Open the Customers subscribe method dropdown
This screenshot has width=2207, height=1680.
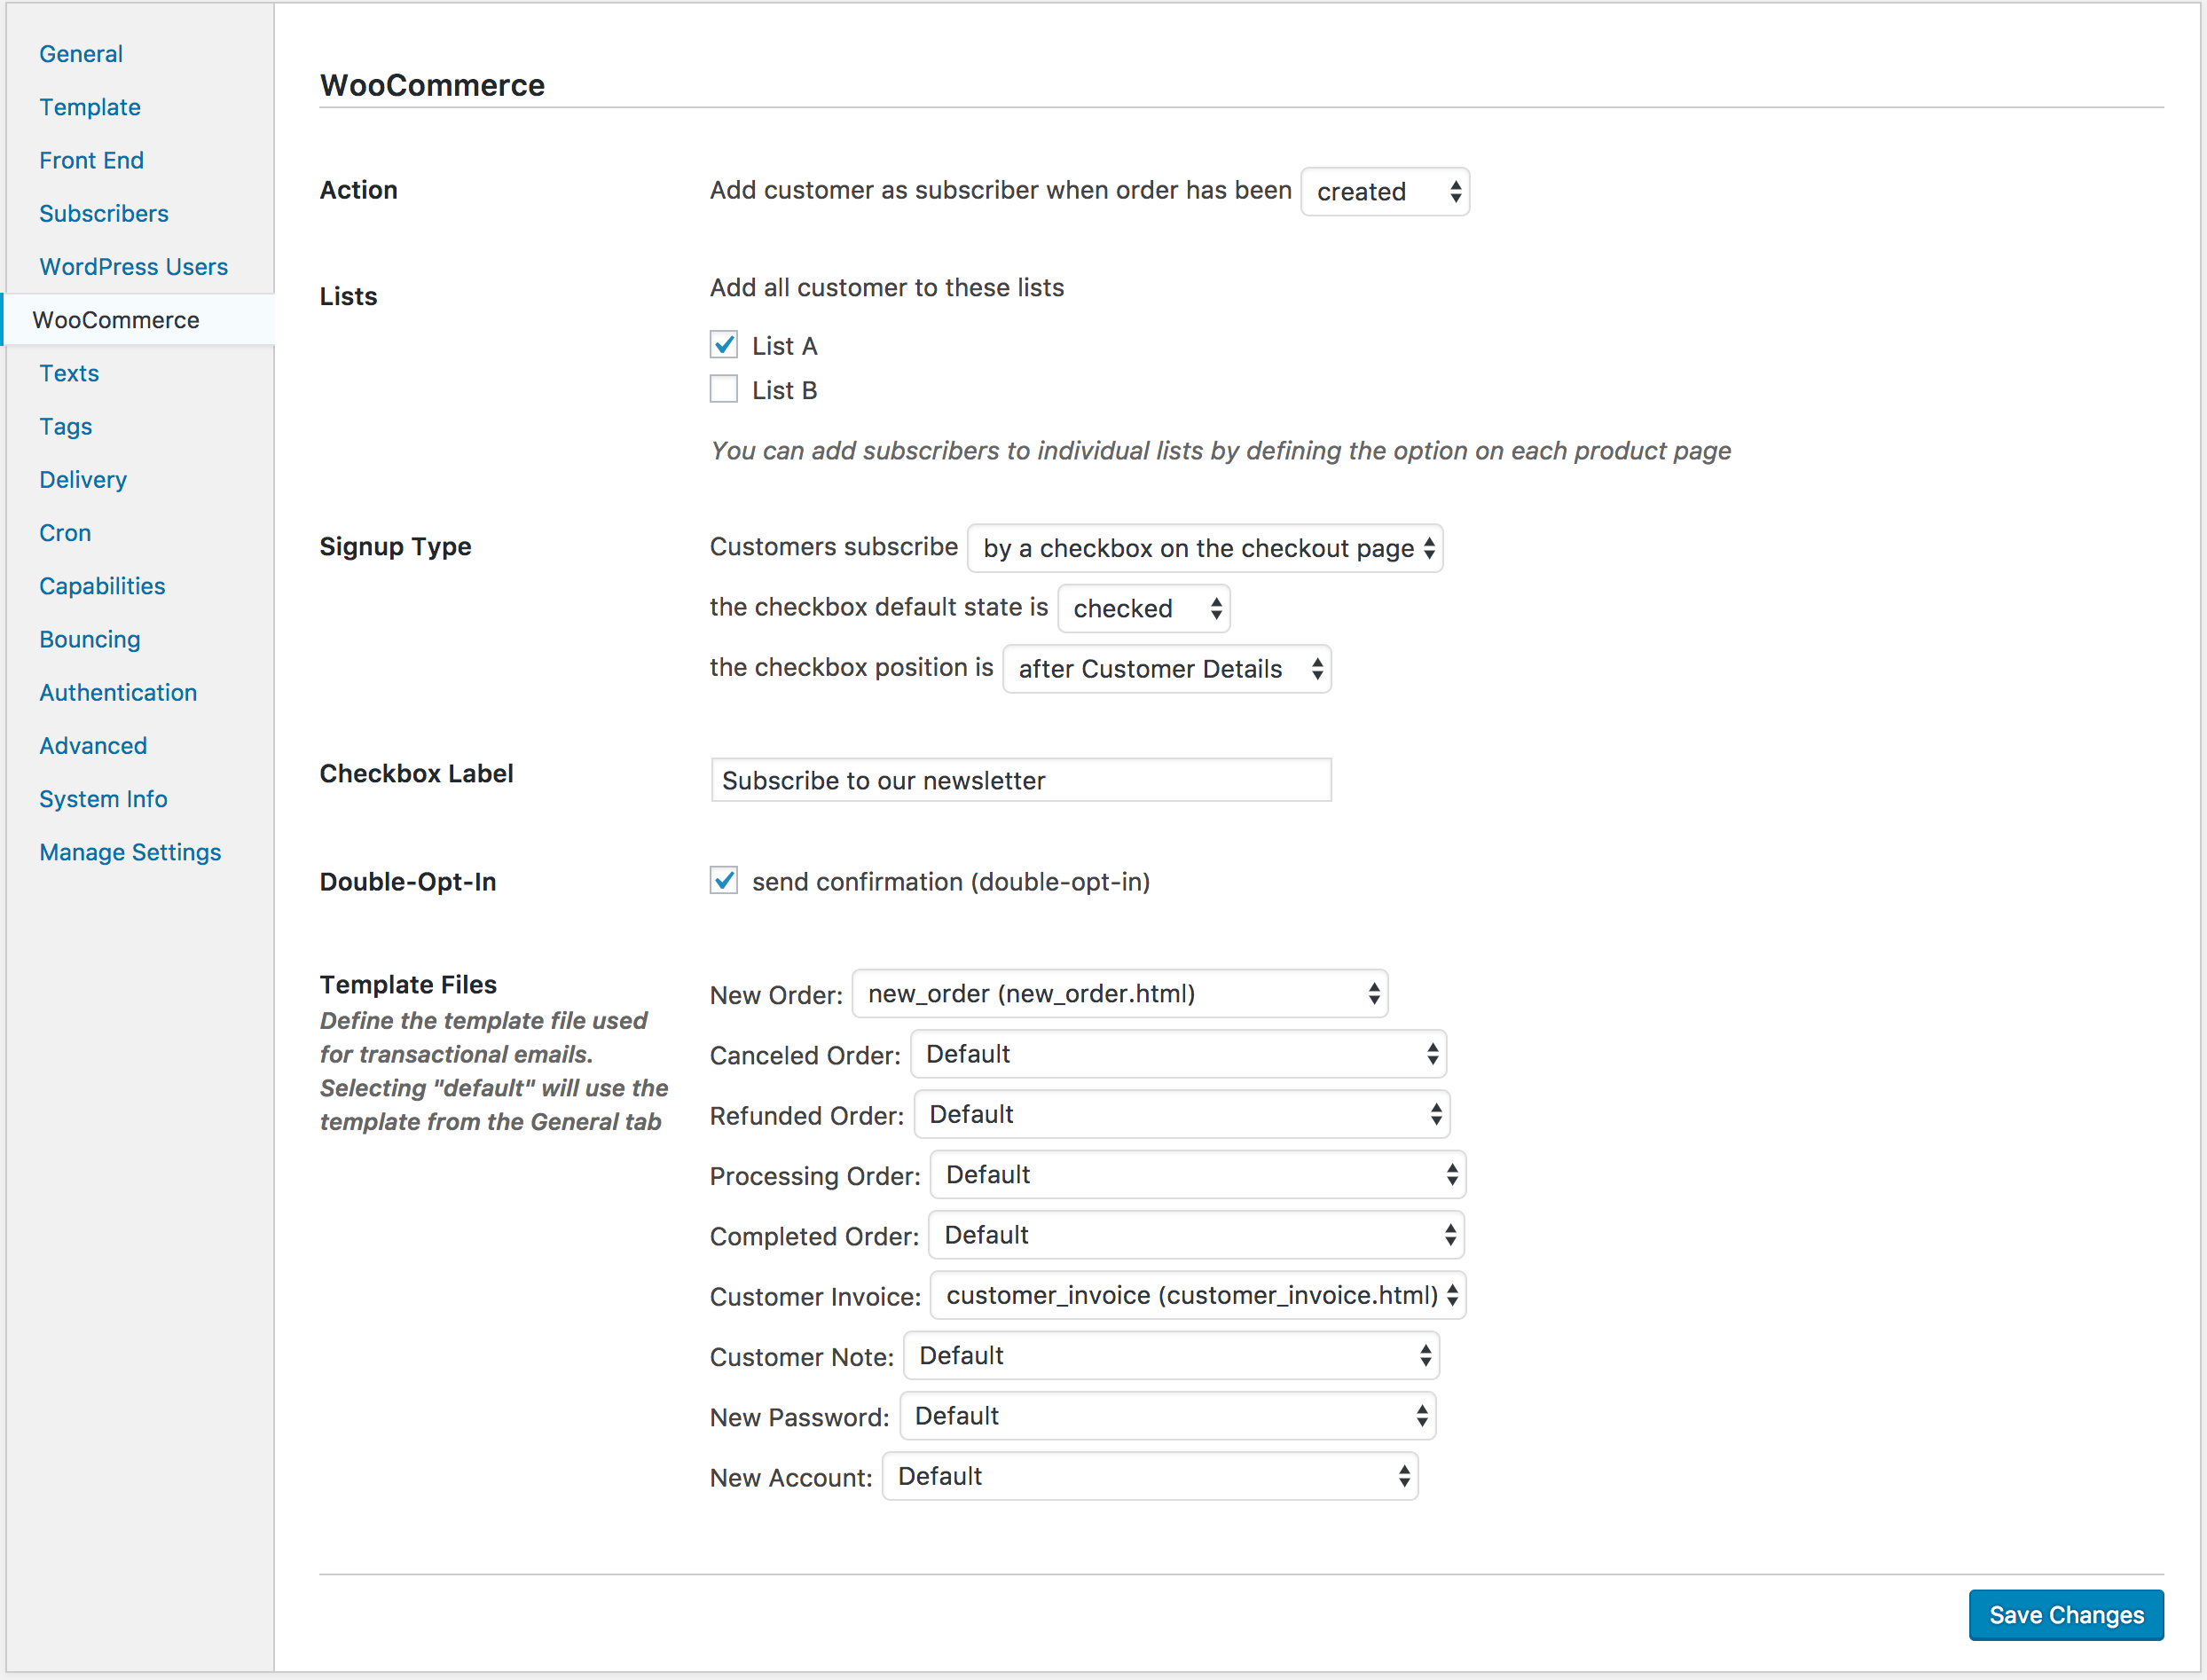click(x=1205, y=548)
